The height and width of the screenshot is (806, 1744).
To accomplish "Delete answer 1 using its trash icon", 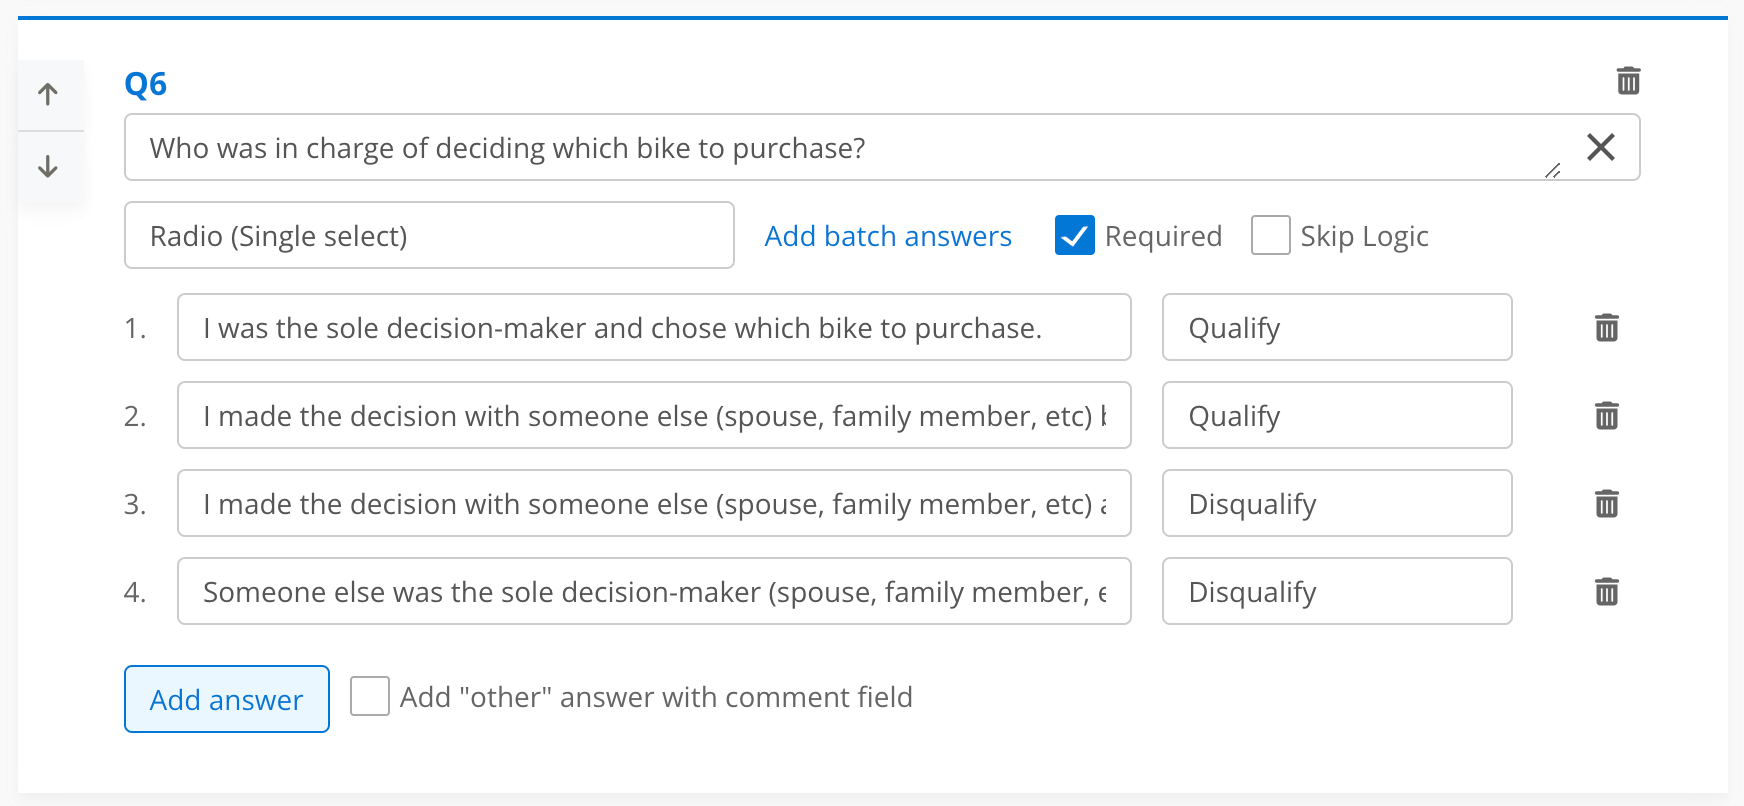I will pyautogui.click(x=1607, y=327).
